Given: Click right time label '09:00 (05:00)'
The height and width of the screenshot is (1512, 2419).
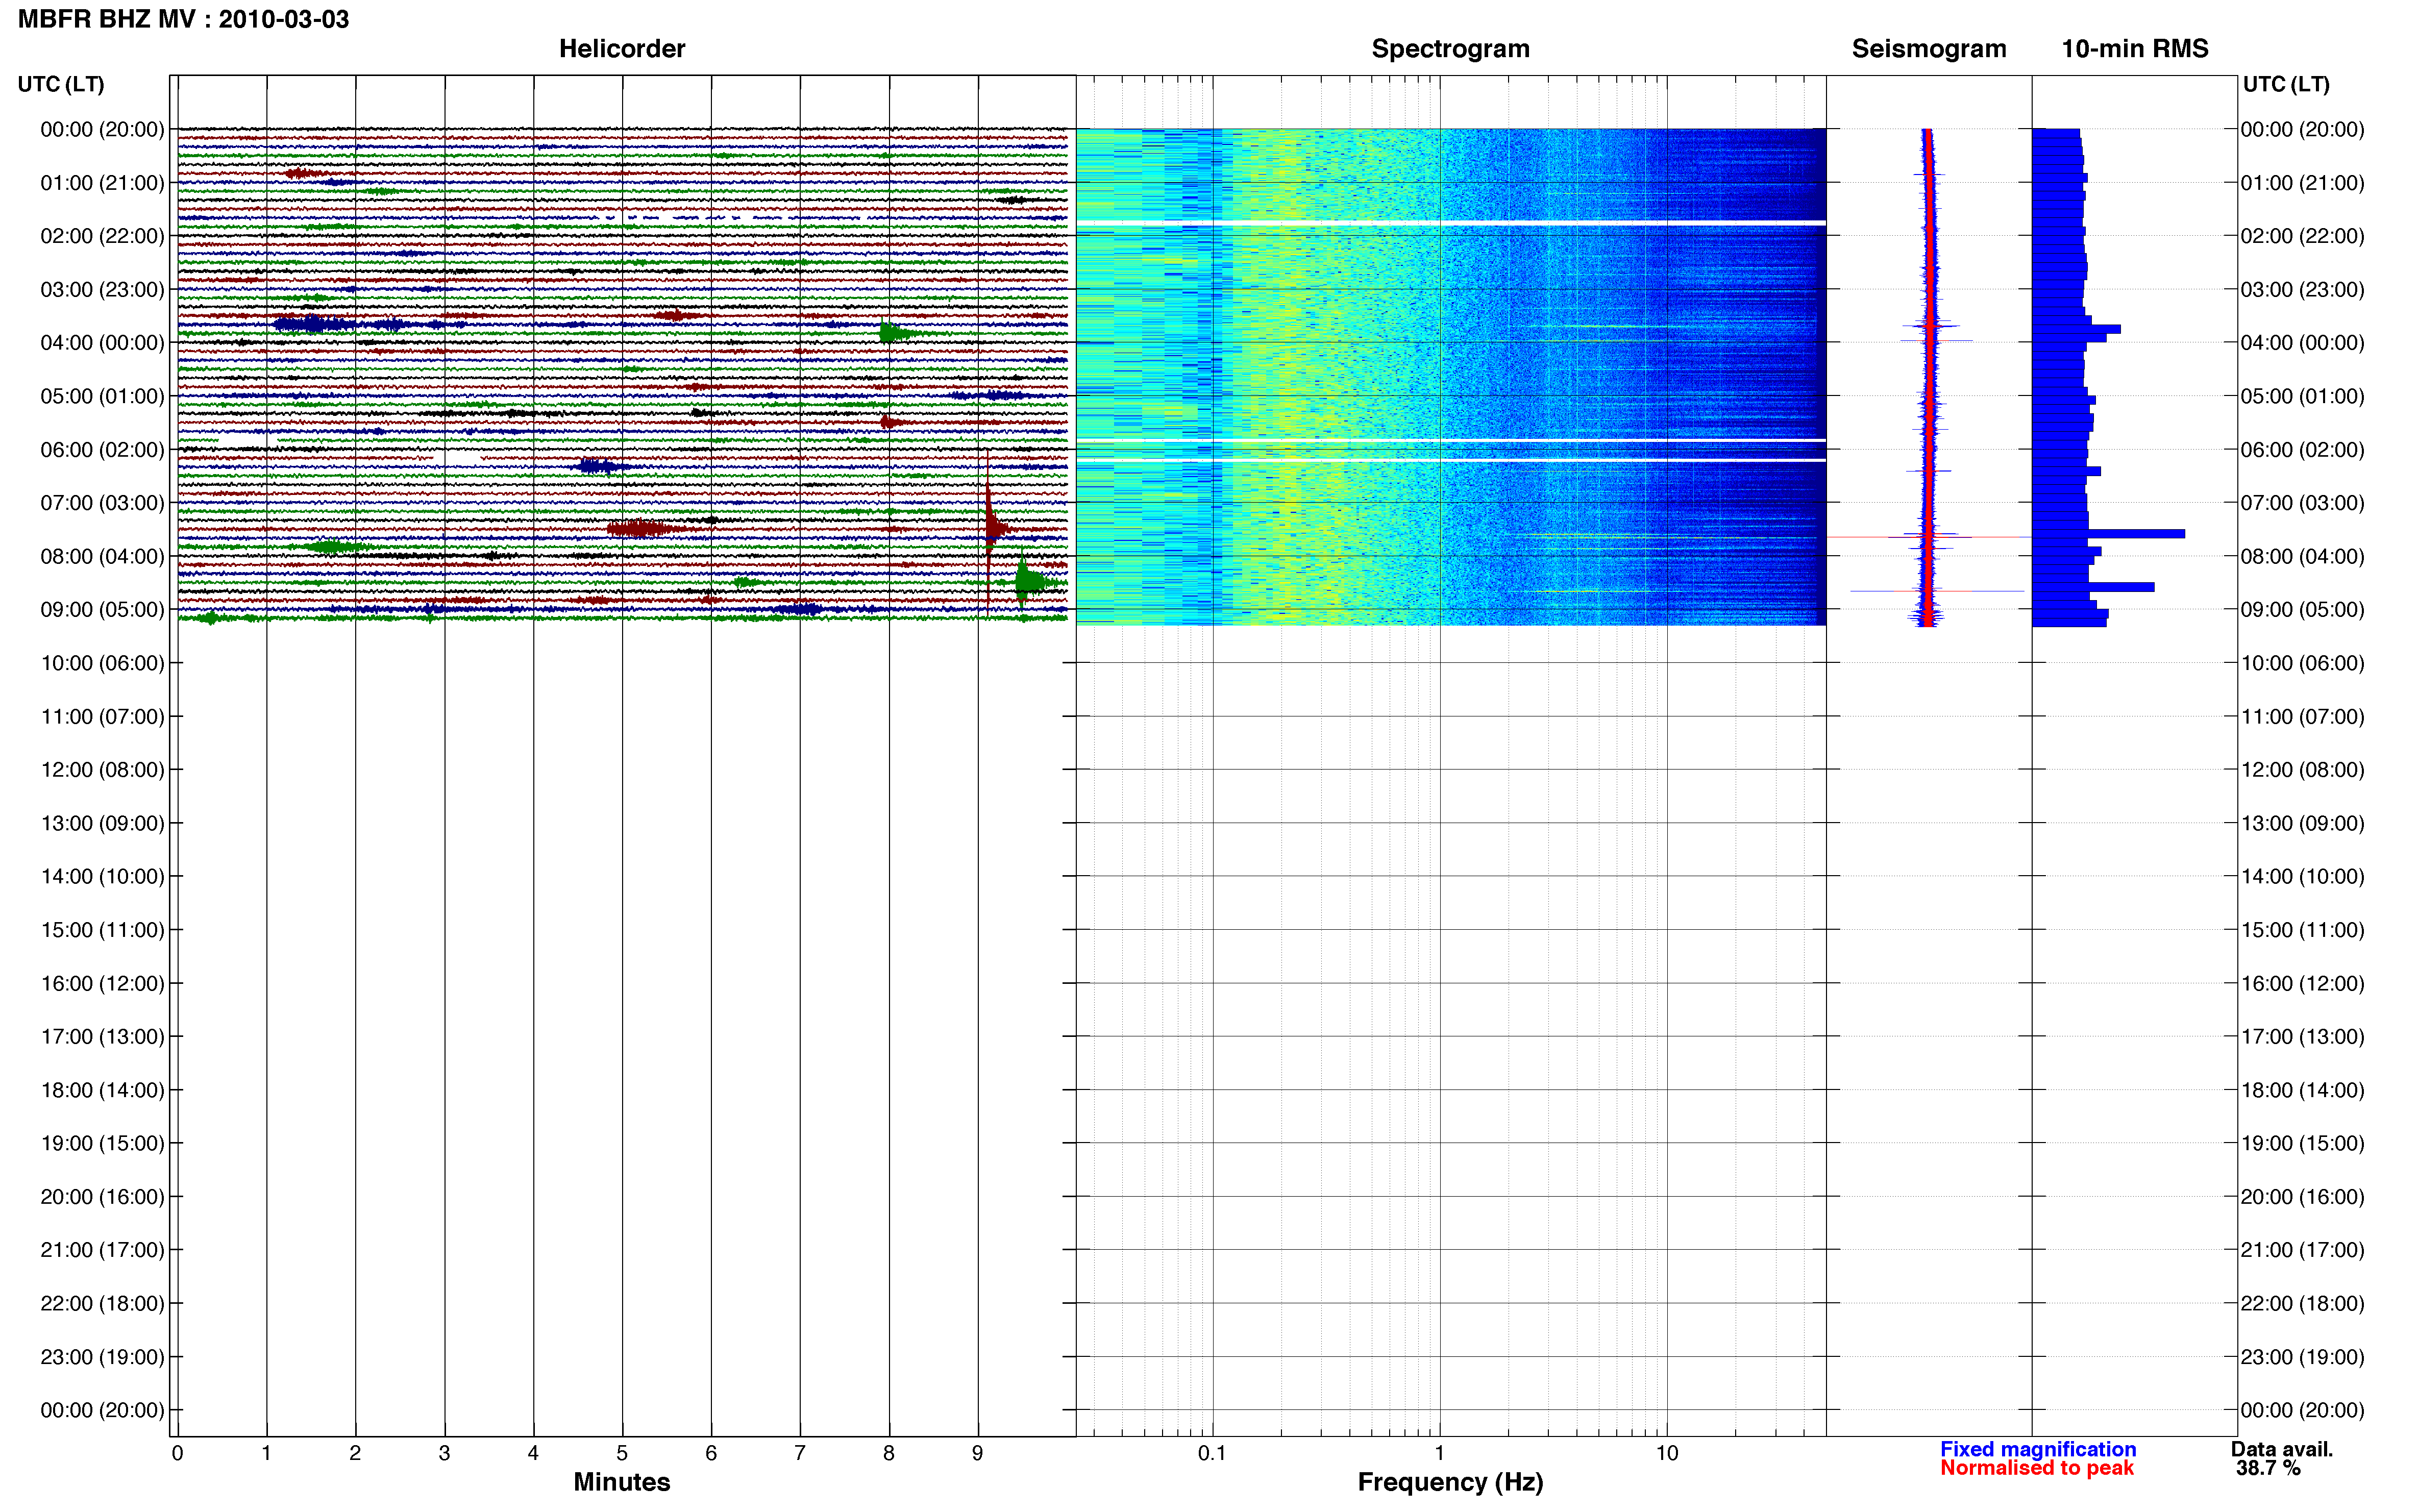Looking at the screenshot, I should [x=2302, y=609].
